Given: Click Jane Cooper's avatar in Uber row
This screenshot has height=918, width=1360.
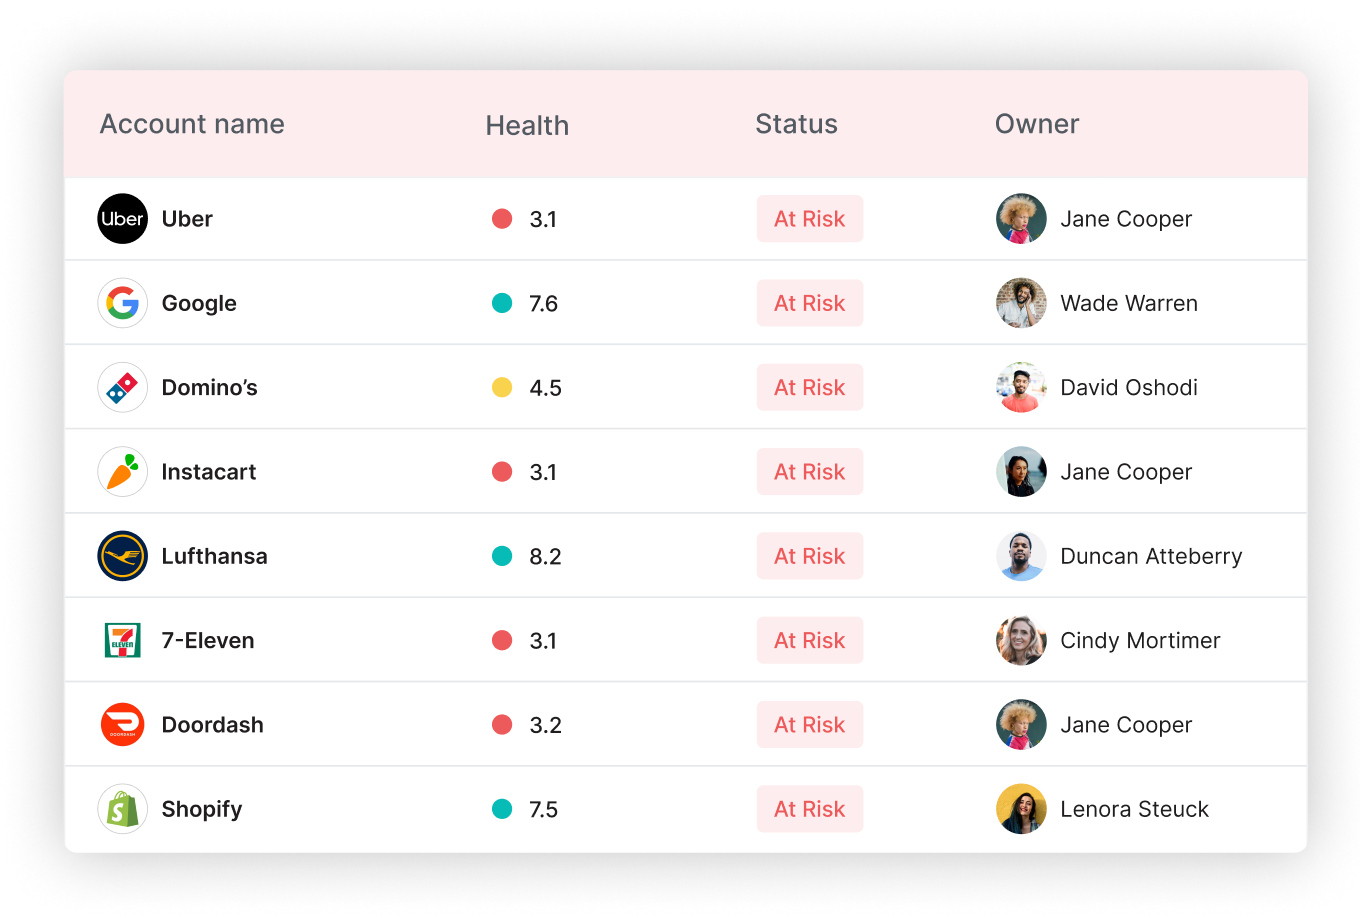Looking at the screenshot, I should [x=1021, y=219].
